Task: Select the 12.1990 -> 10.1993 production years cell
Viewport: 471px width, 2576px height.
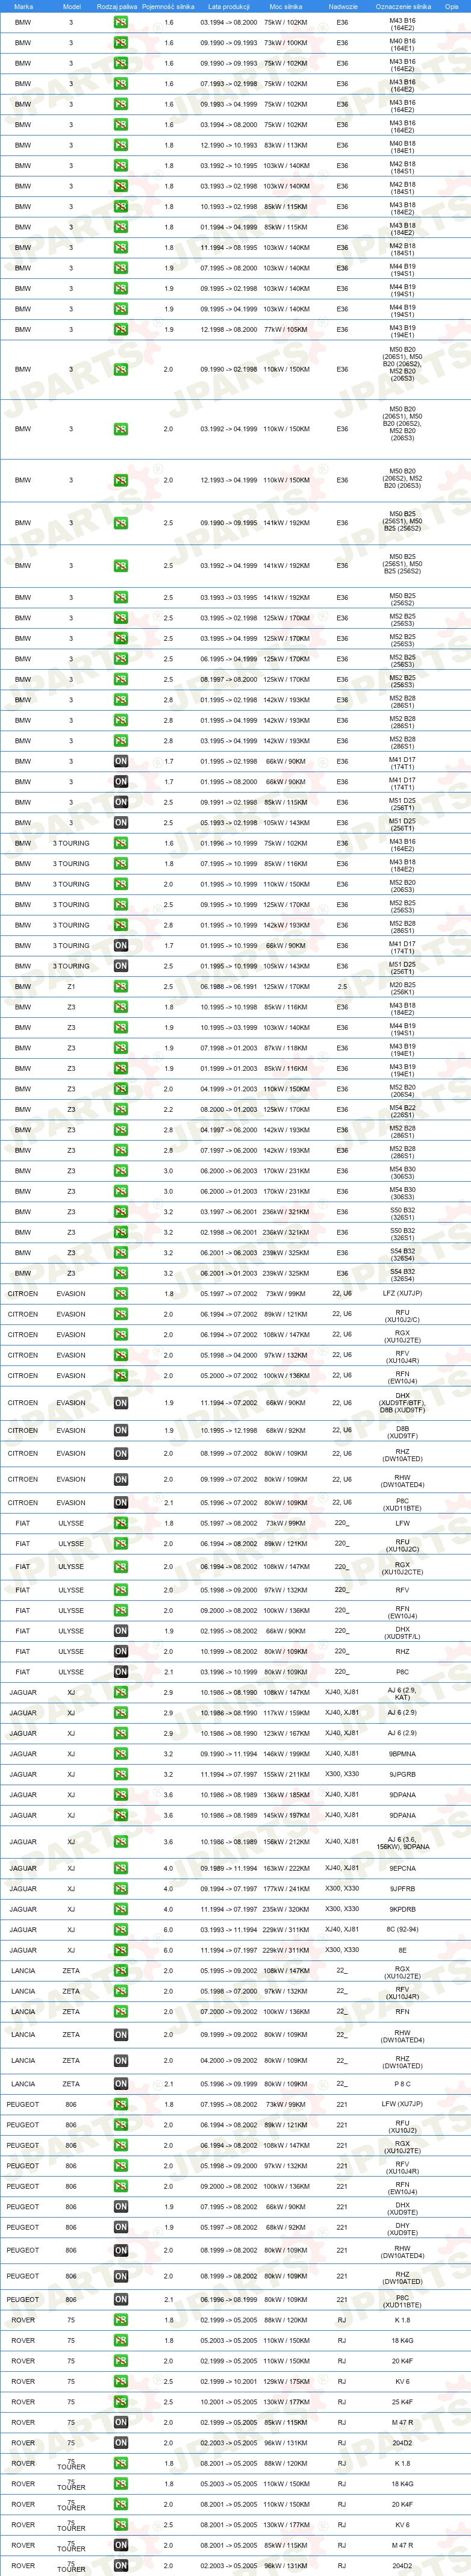Action: click(229, 145)
